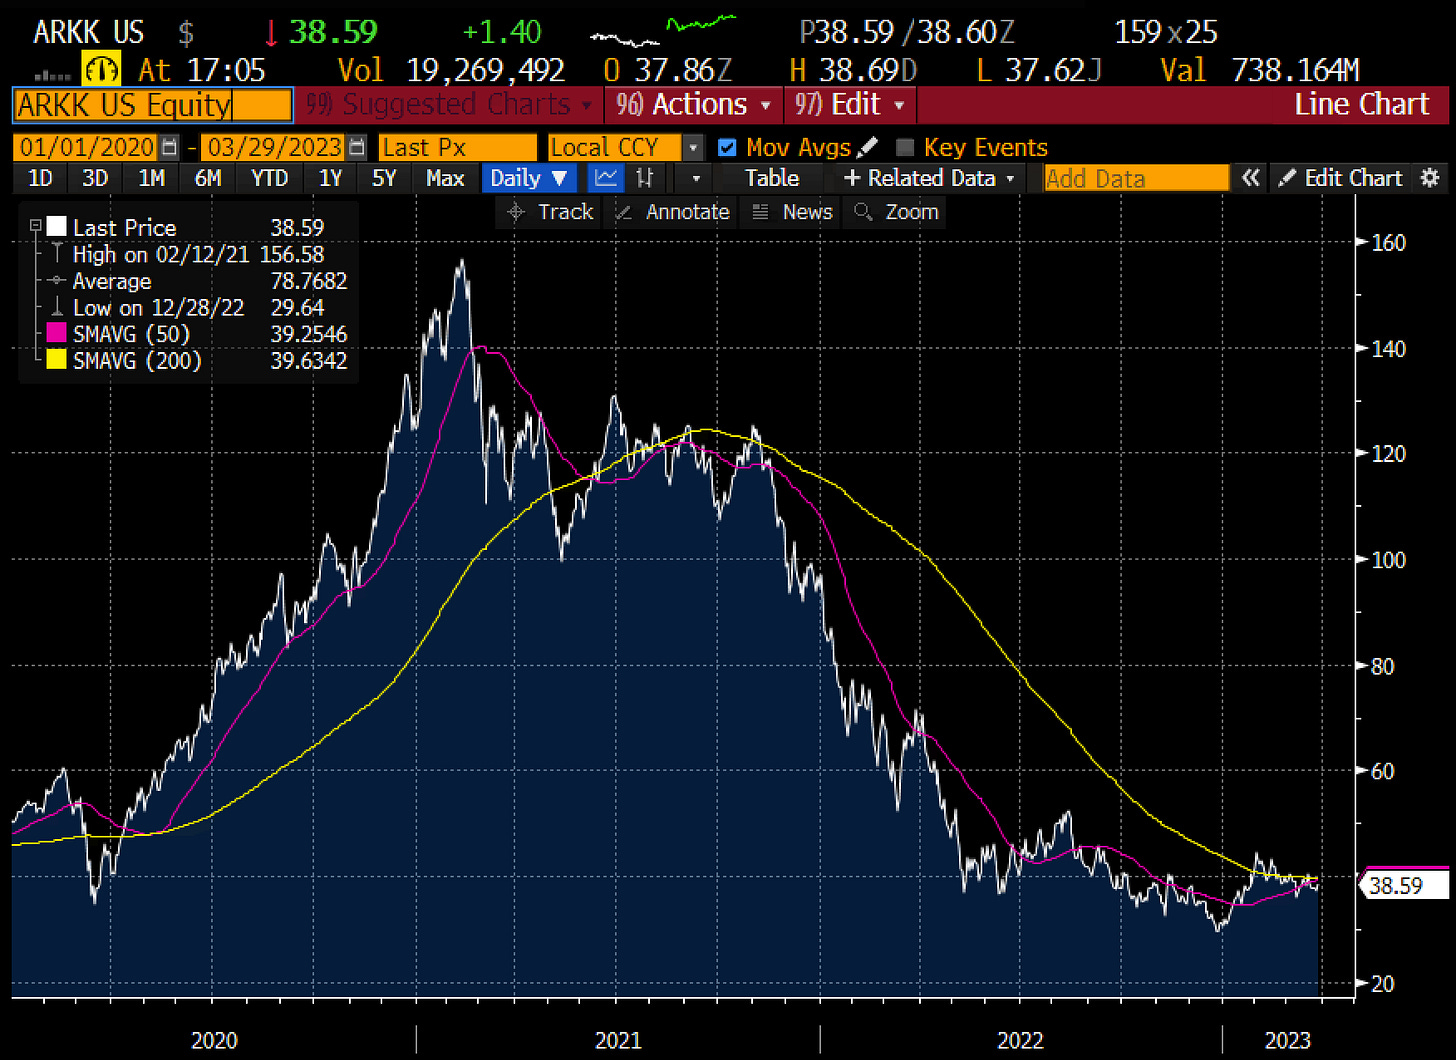Select the YTD time range
Screen dimensions: 1456x1060
269,178
